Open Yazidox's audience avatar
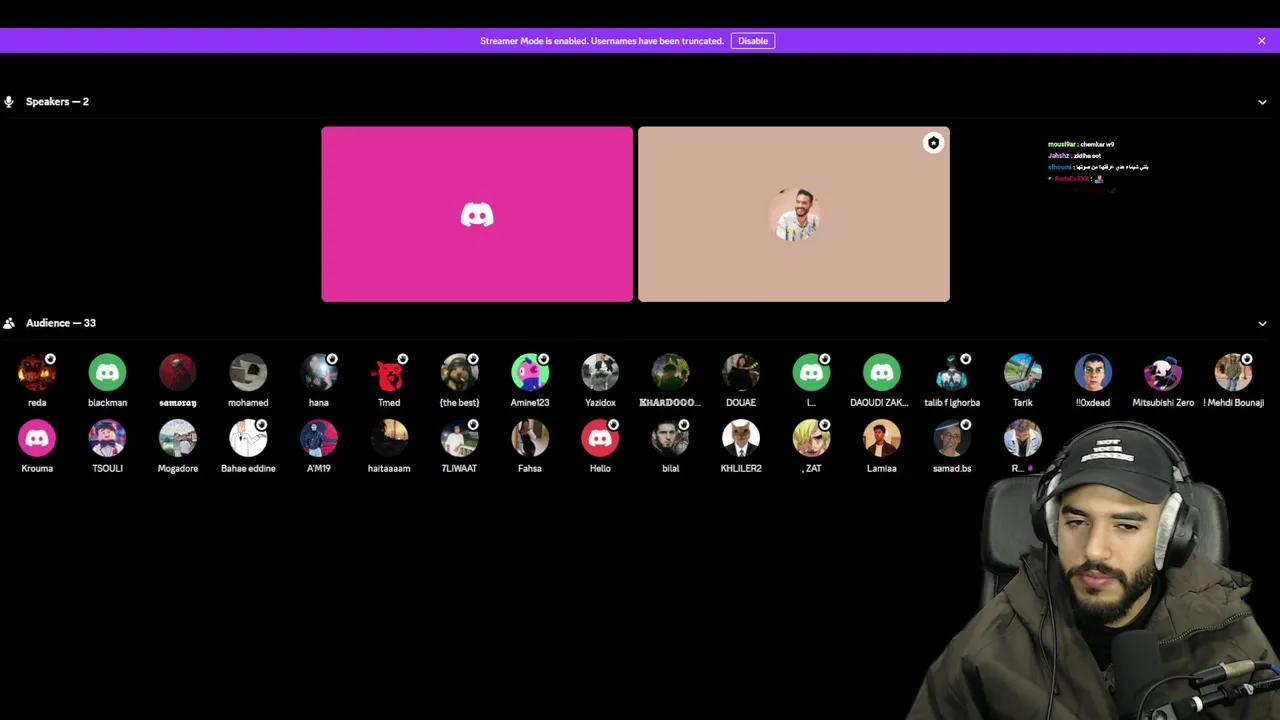This screenshot has width=1280, height=720. tap(600, 373)
